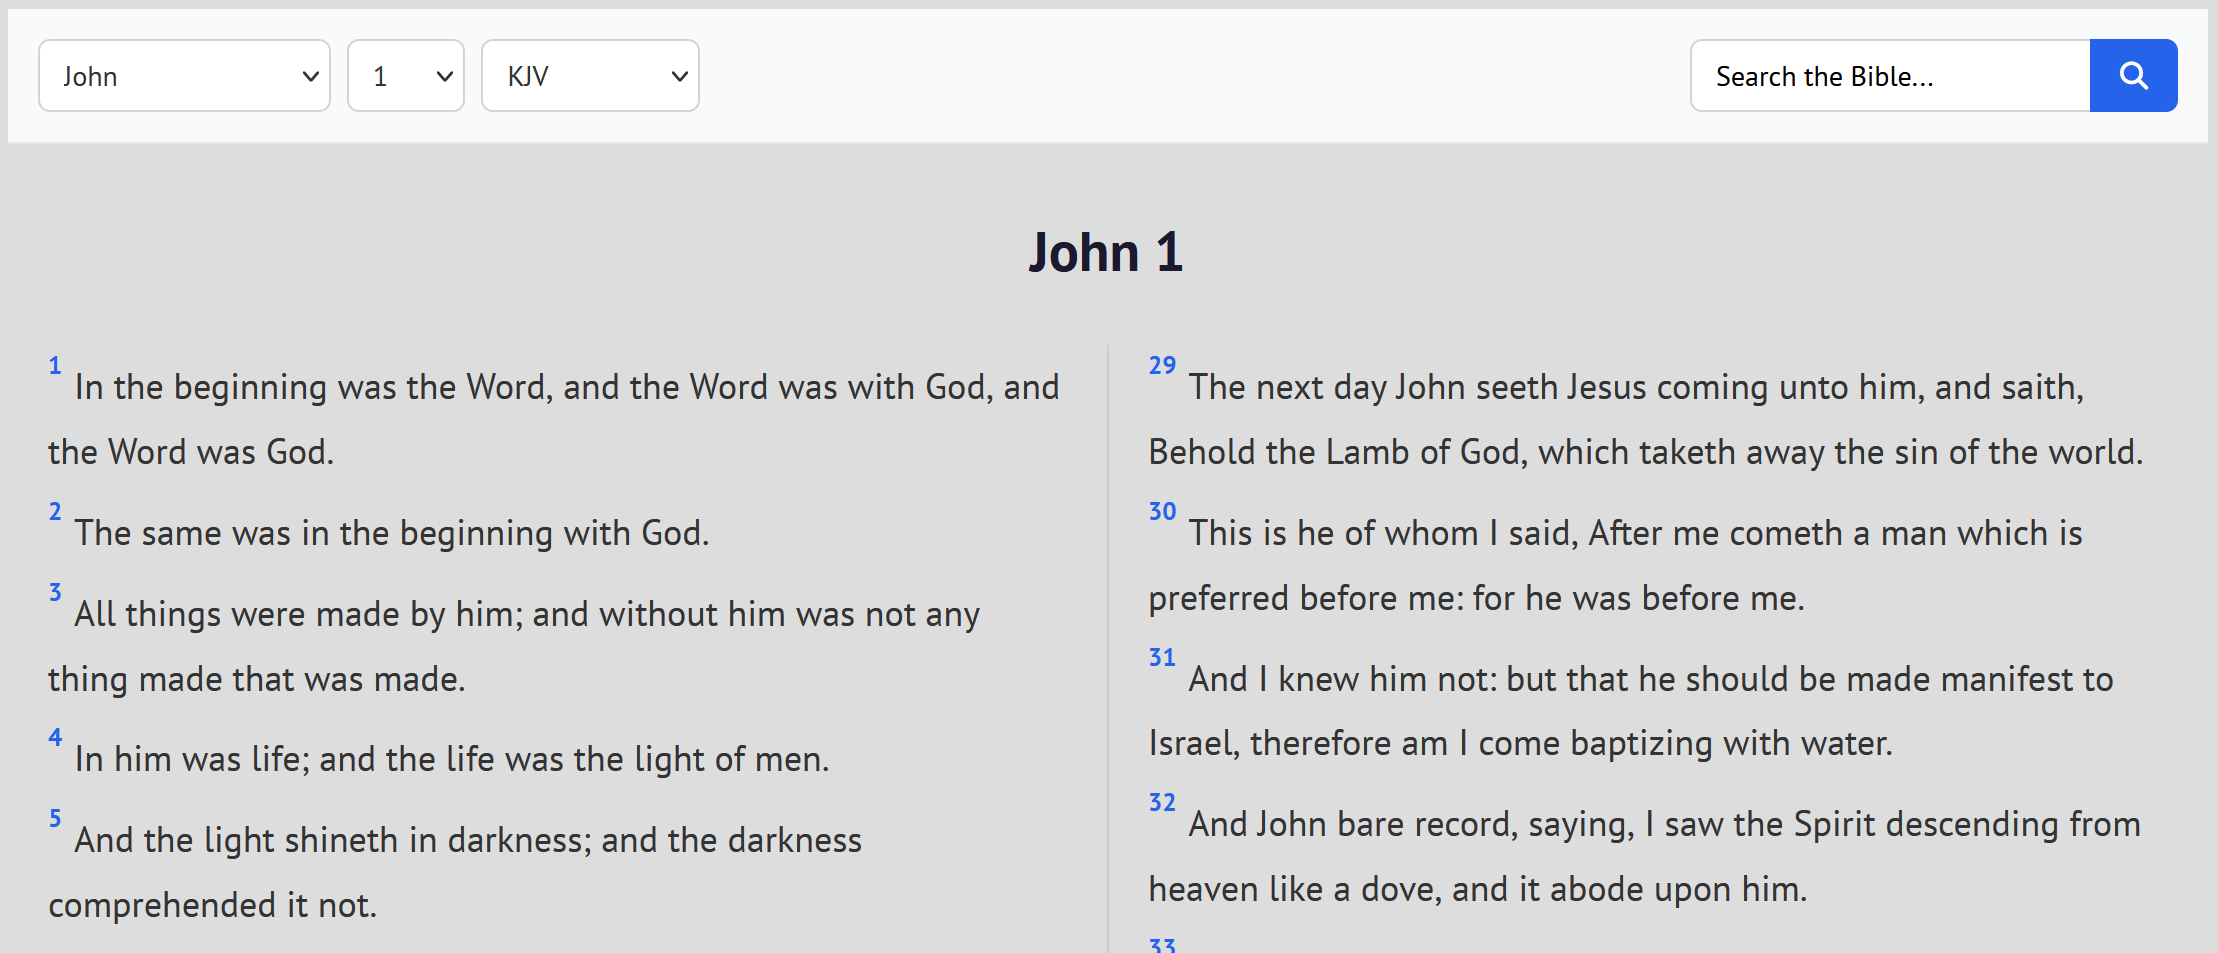Open the KJV translation dropdown
Image resolution: width=2218 pixels, height=953 pixels.
589,76
